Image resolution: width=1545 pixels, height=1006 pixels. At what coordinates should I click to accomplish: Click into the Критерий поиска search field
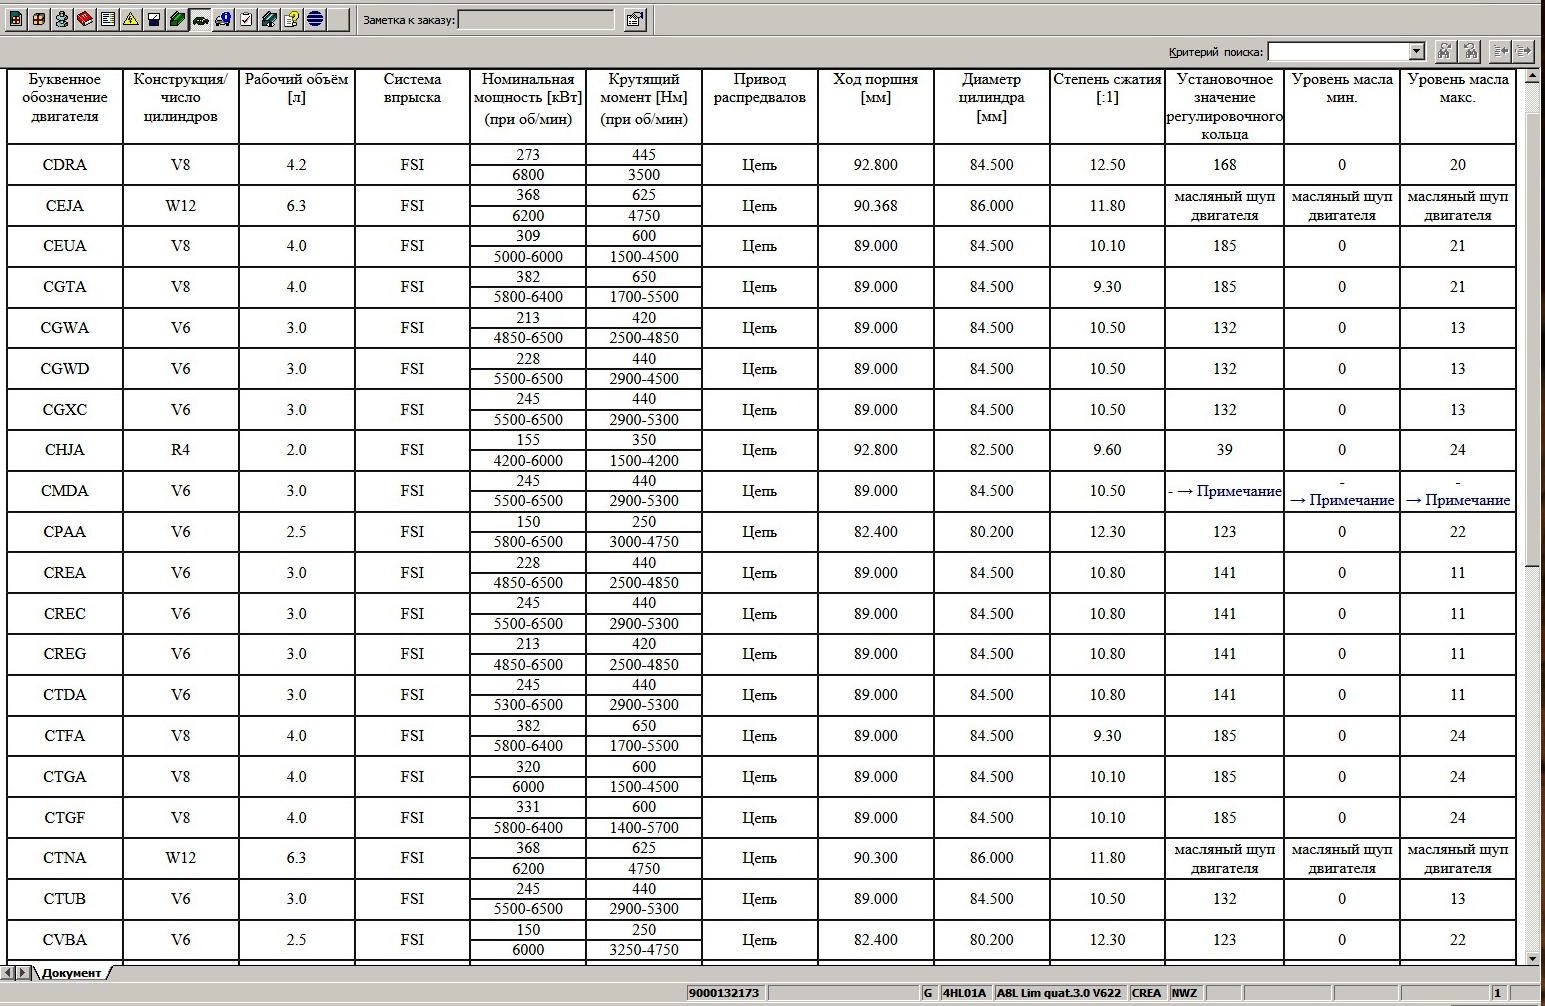(x=1337, y=51)
